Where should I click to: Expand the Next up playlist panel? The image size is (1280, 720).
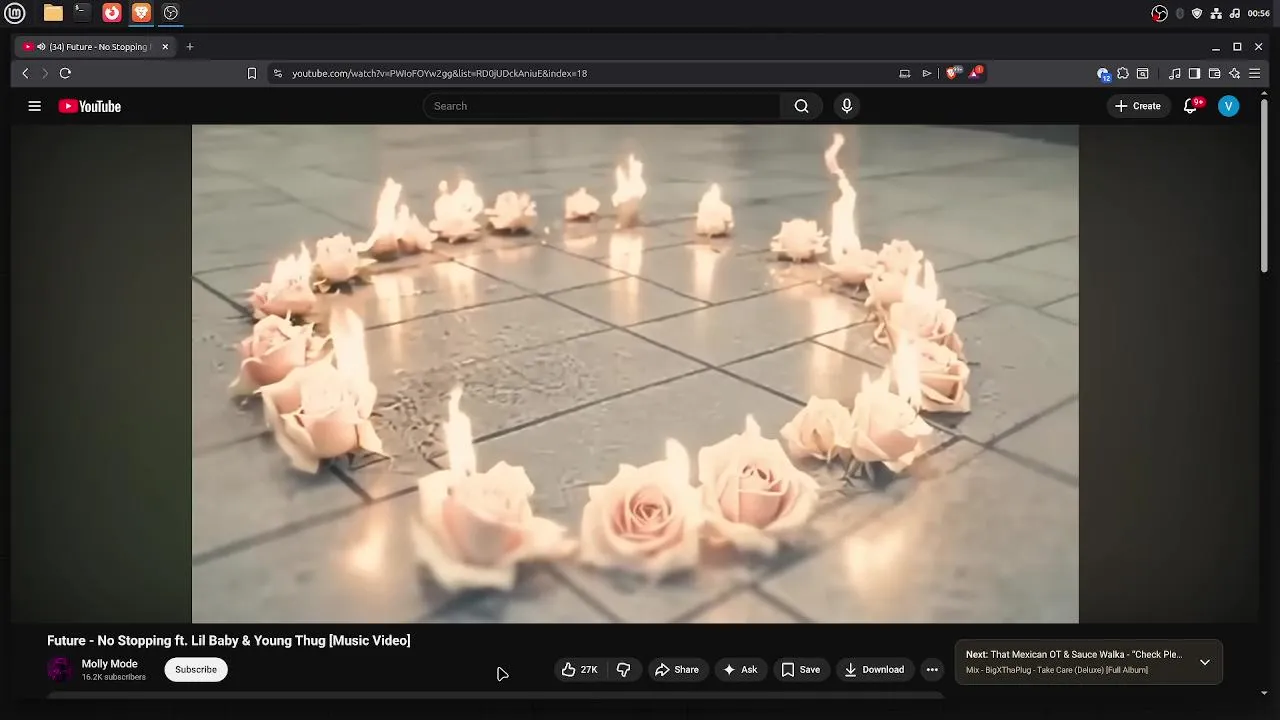click(1205, 662)
